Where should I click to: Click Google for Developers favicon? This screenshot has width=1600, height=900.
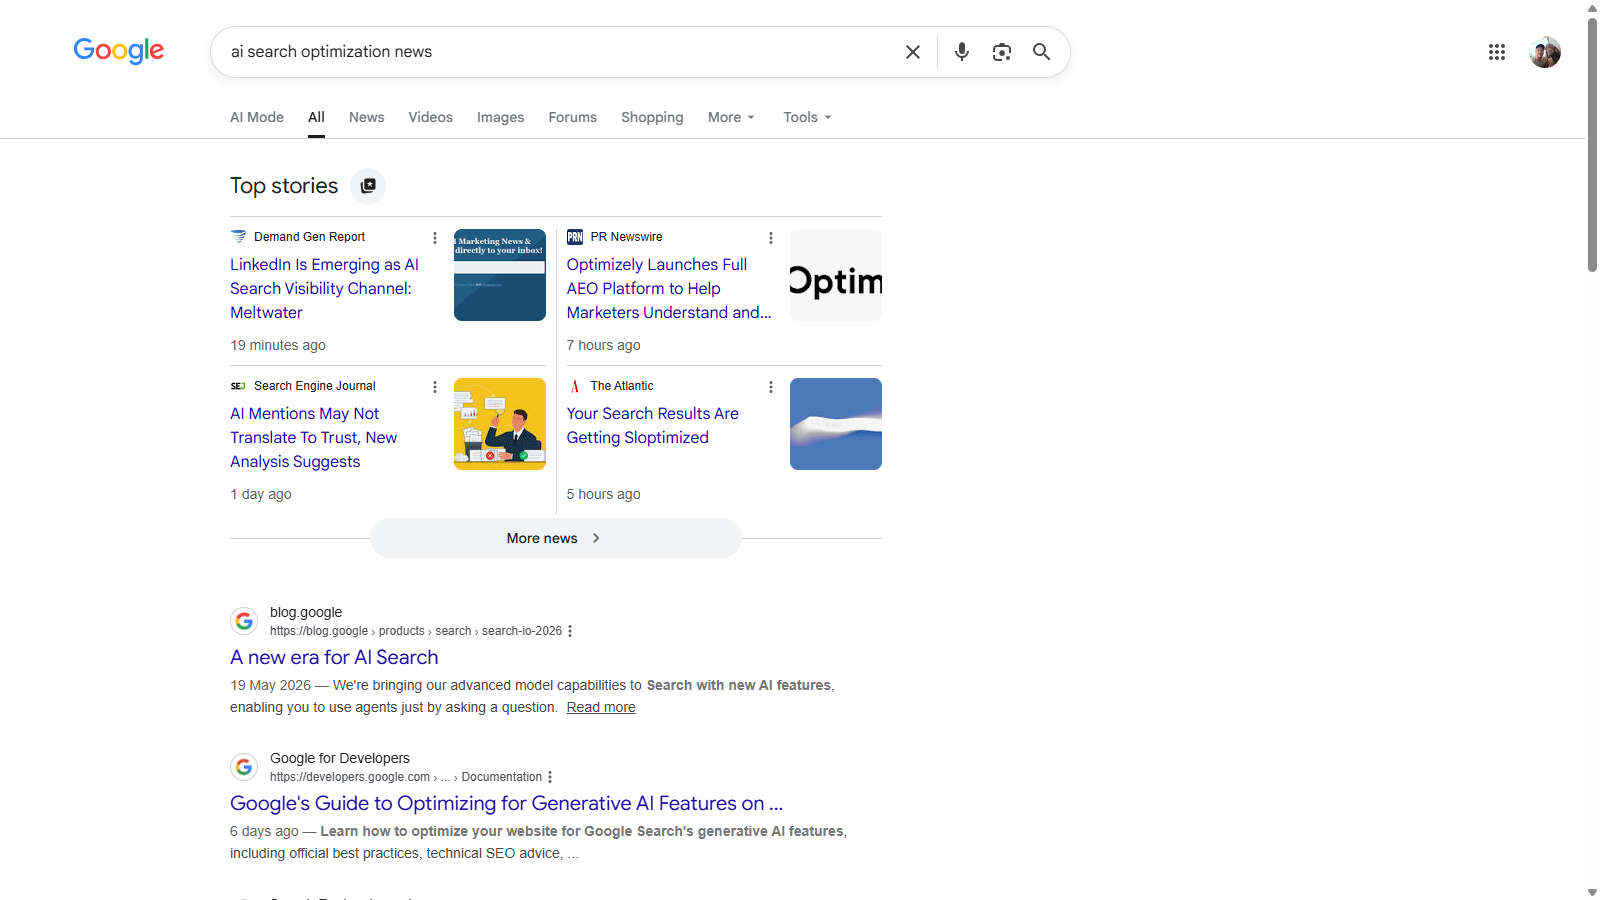pyautogui.click(x=244, y=767)
